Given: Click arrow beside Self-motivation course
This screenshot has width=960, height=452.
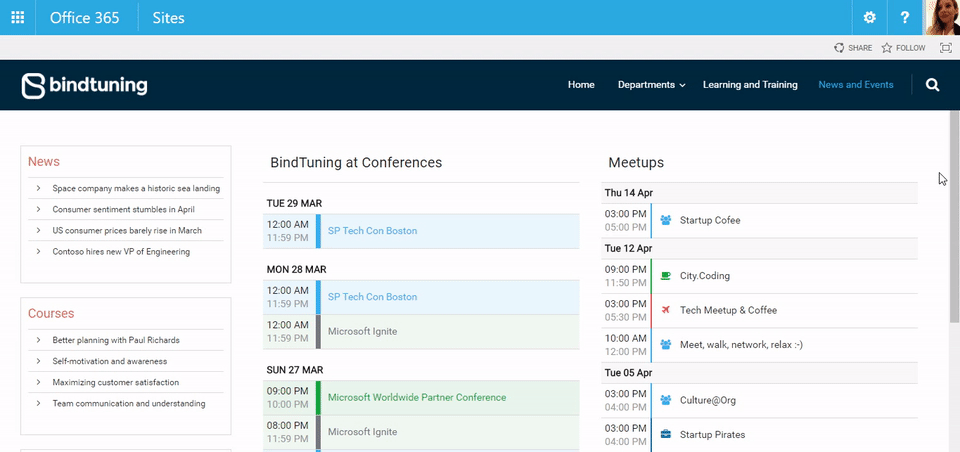Looking at the screenshot, I should (38, 361).
